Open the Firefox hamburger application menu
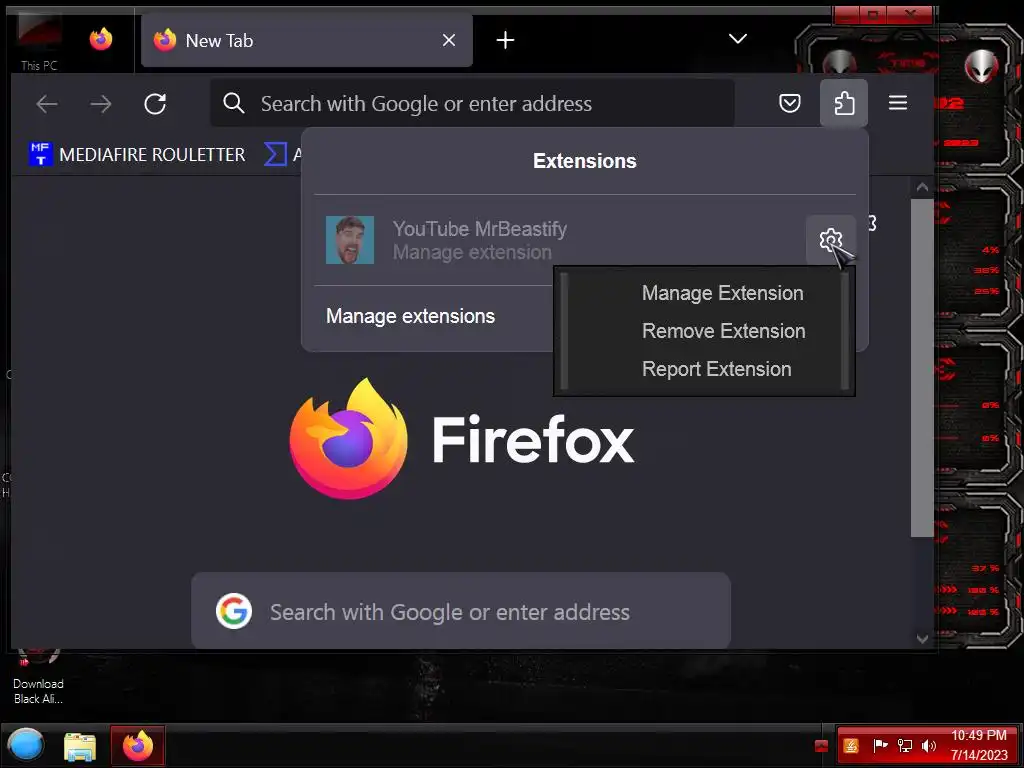Viewport: 1024px width, 768px height. pyautogui.click(x=898, y=103)
